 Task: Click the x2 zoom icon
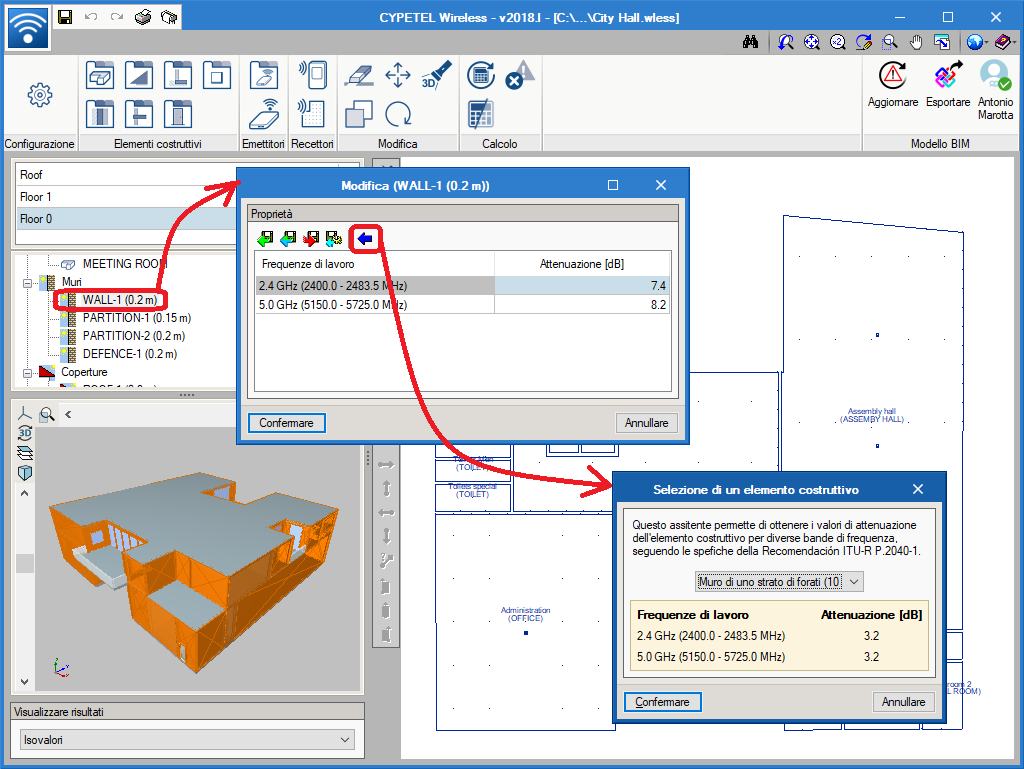click(838, 42)
